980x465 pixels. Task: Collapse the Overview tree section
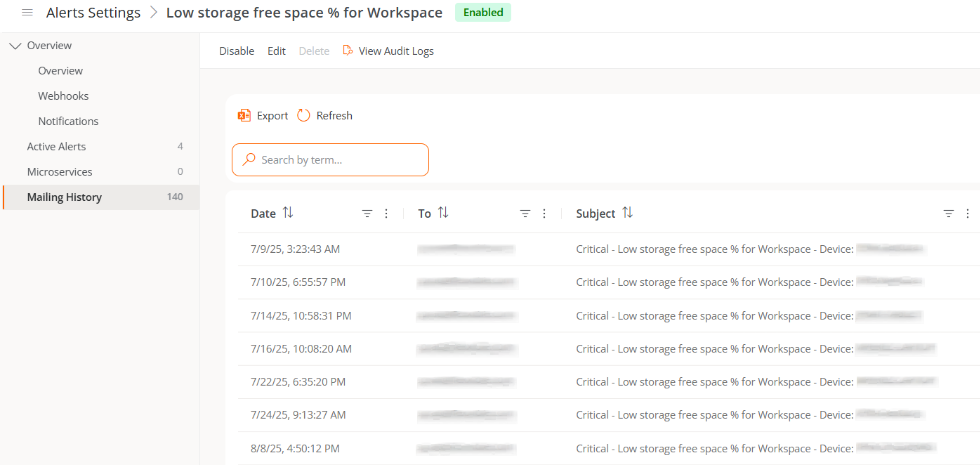[x=15, y=46]
